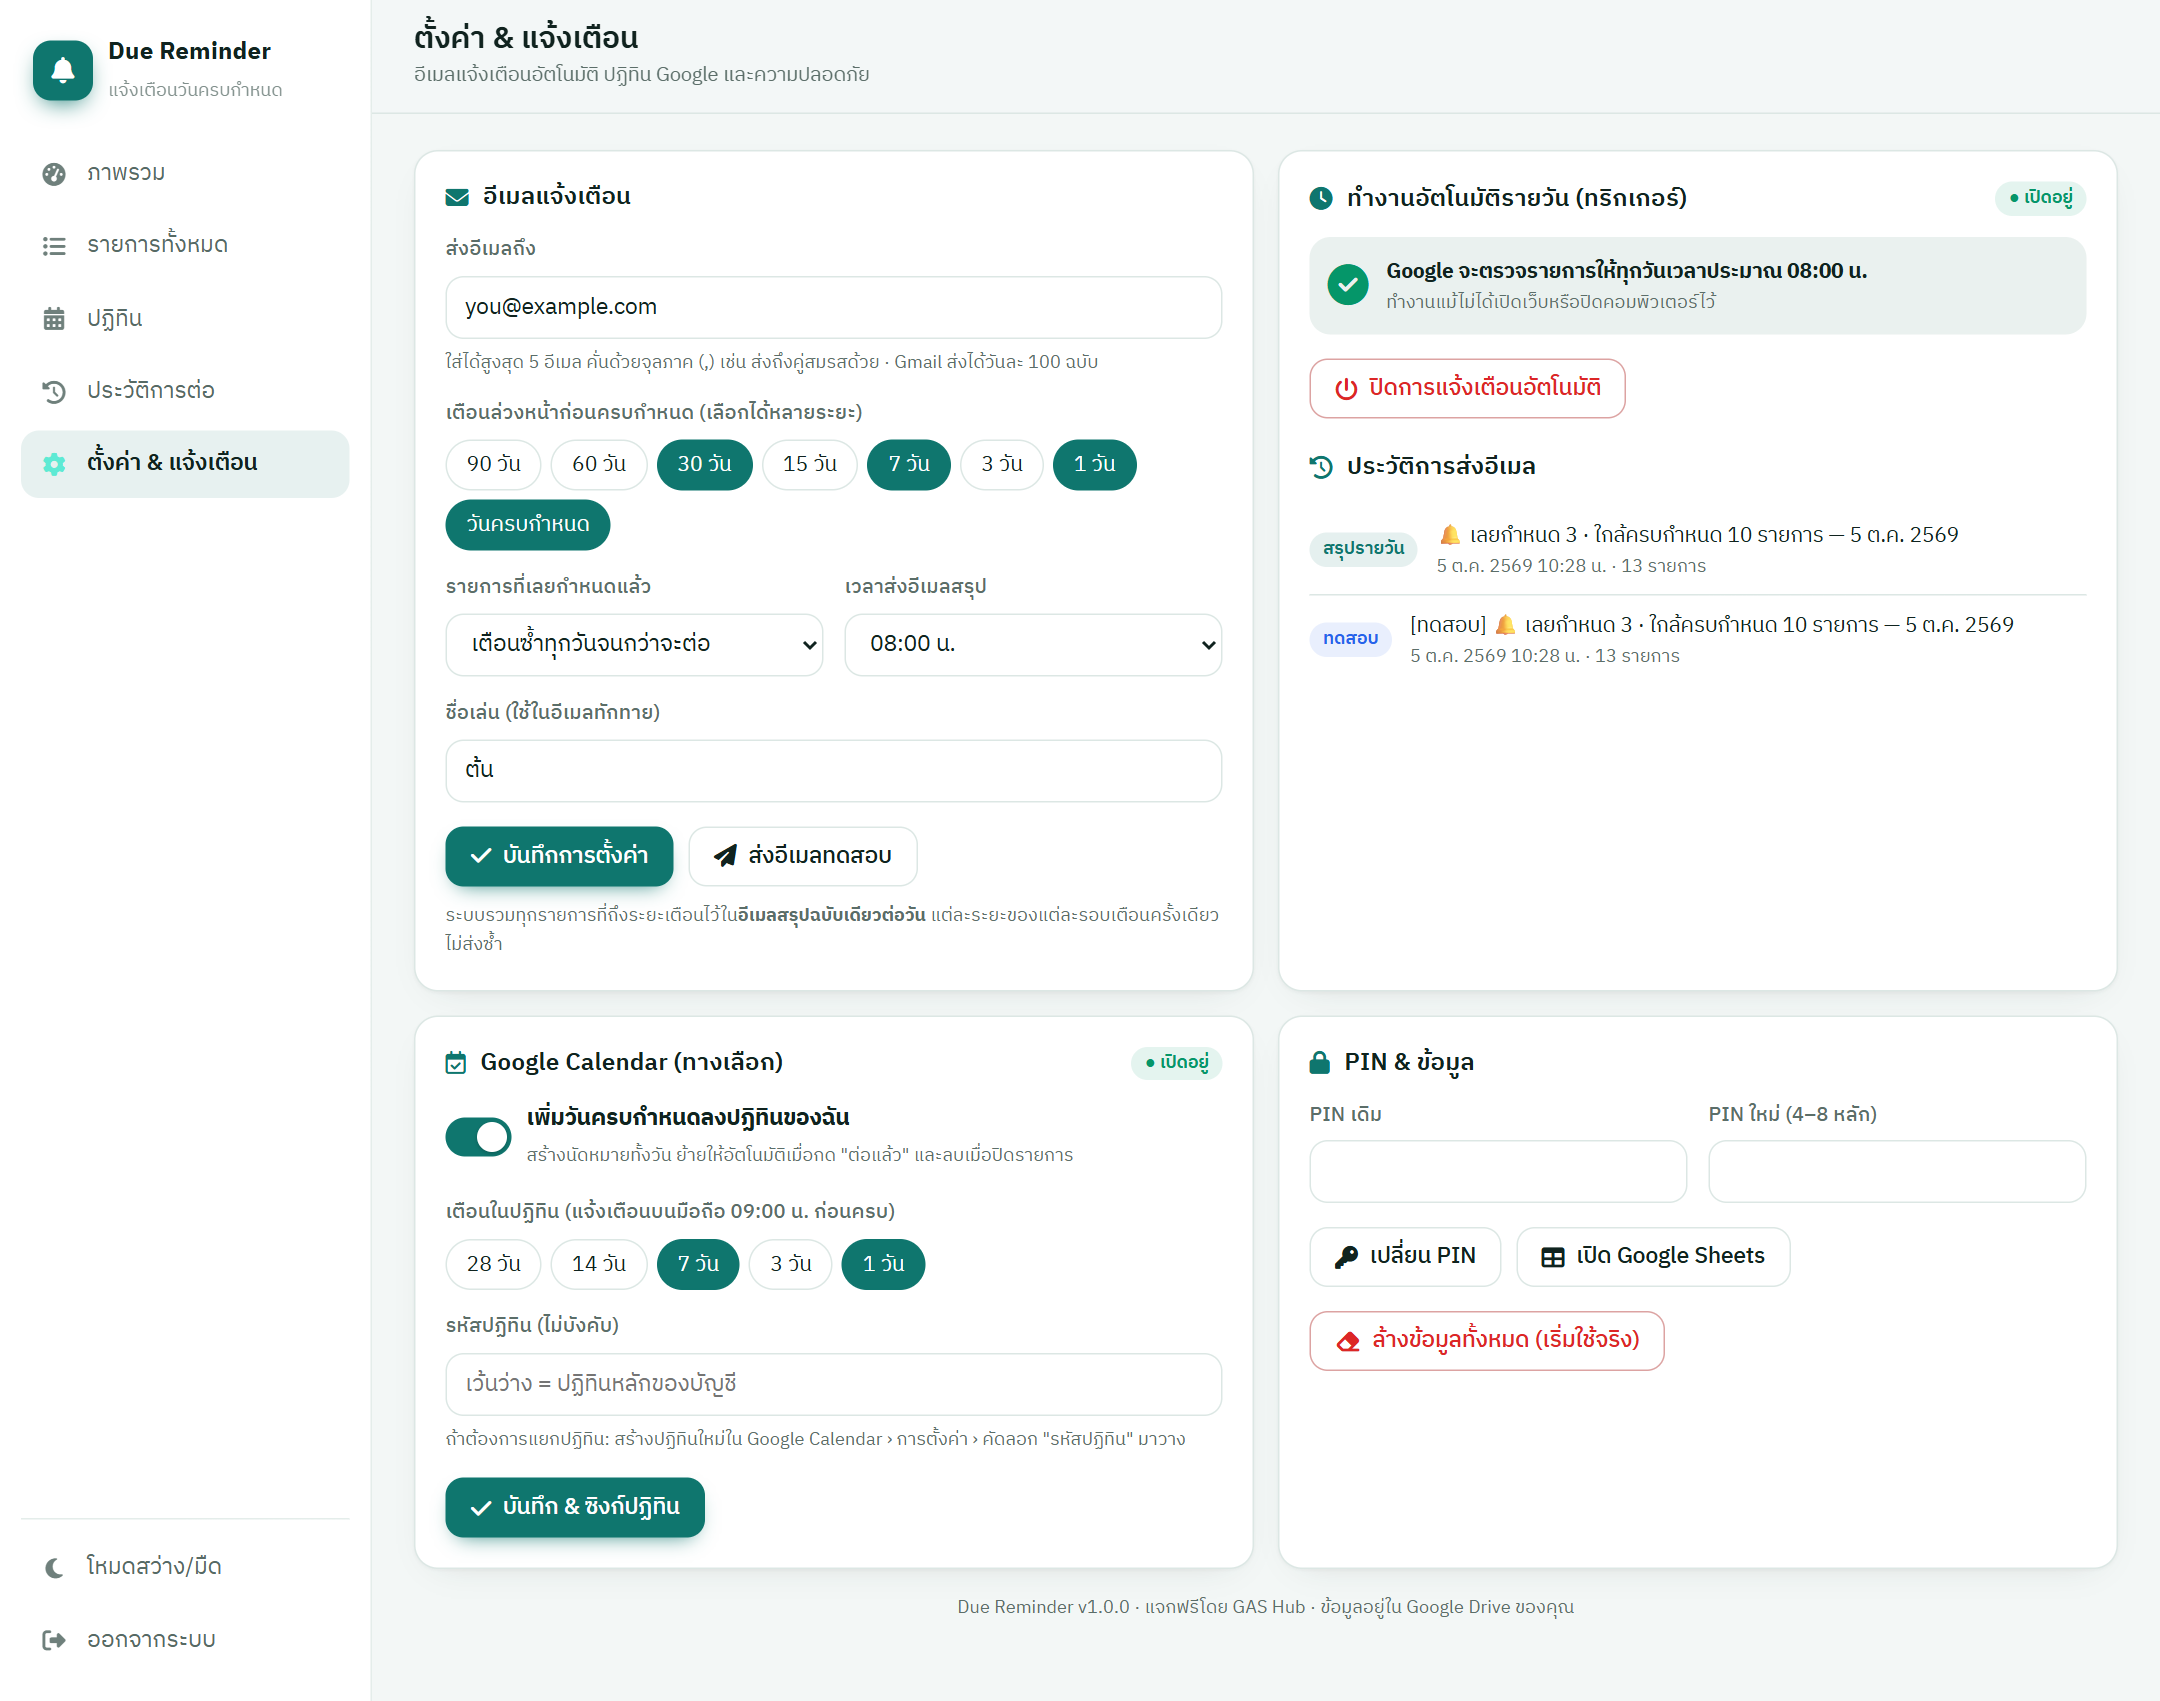The width and height of the screenshot is (2160, 1701).
Task: Toggle the 3 วัน calendar reminder chip
Action: click(x=791, y=1265)
